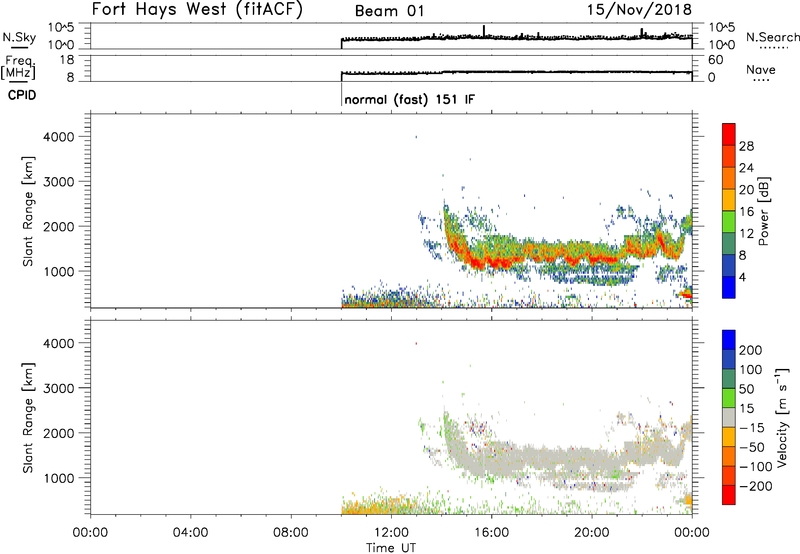Click the 4000 tick on the power panel
Screen dimensions: 800x554
coord(59,137)
